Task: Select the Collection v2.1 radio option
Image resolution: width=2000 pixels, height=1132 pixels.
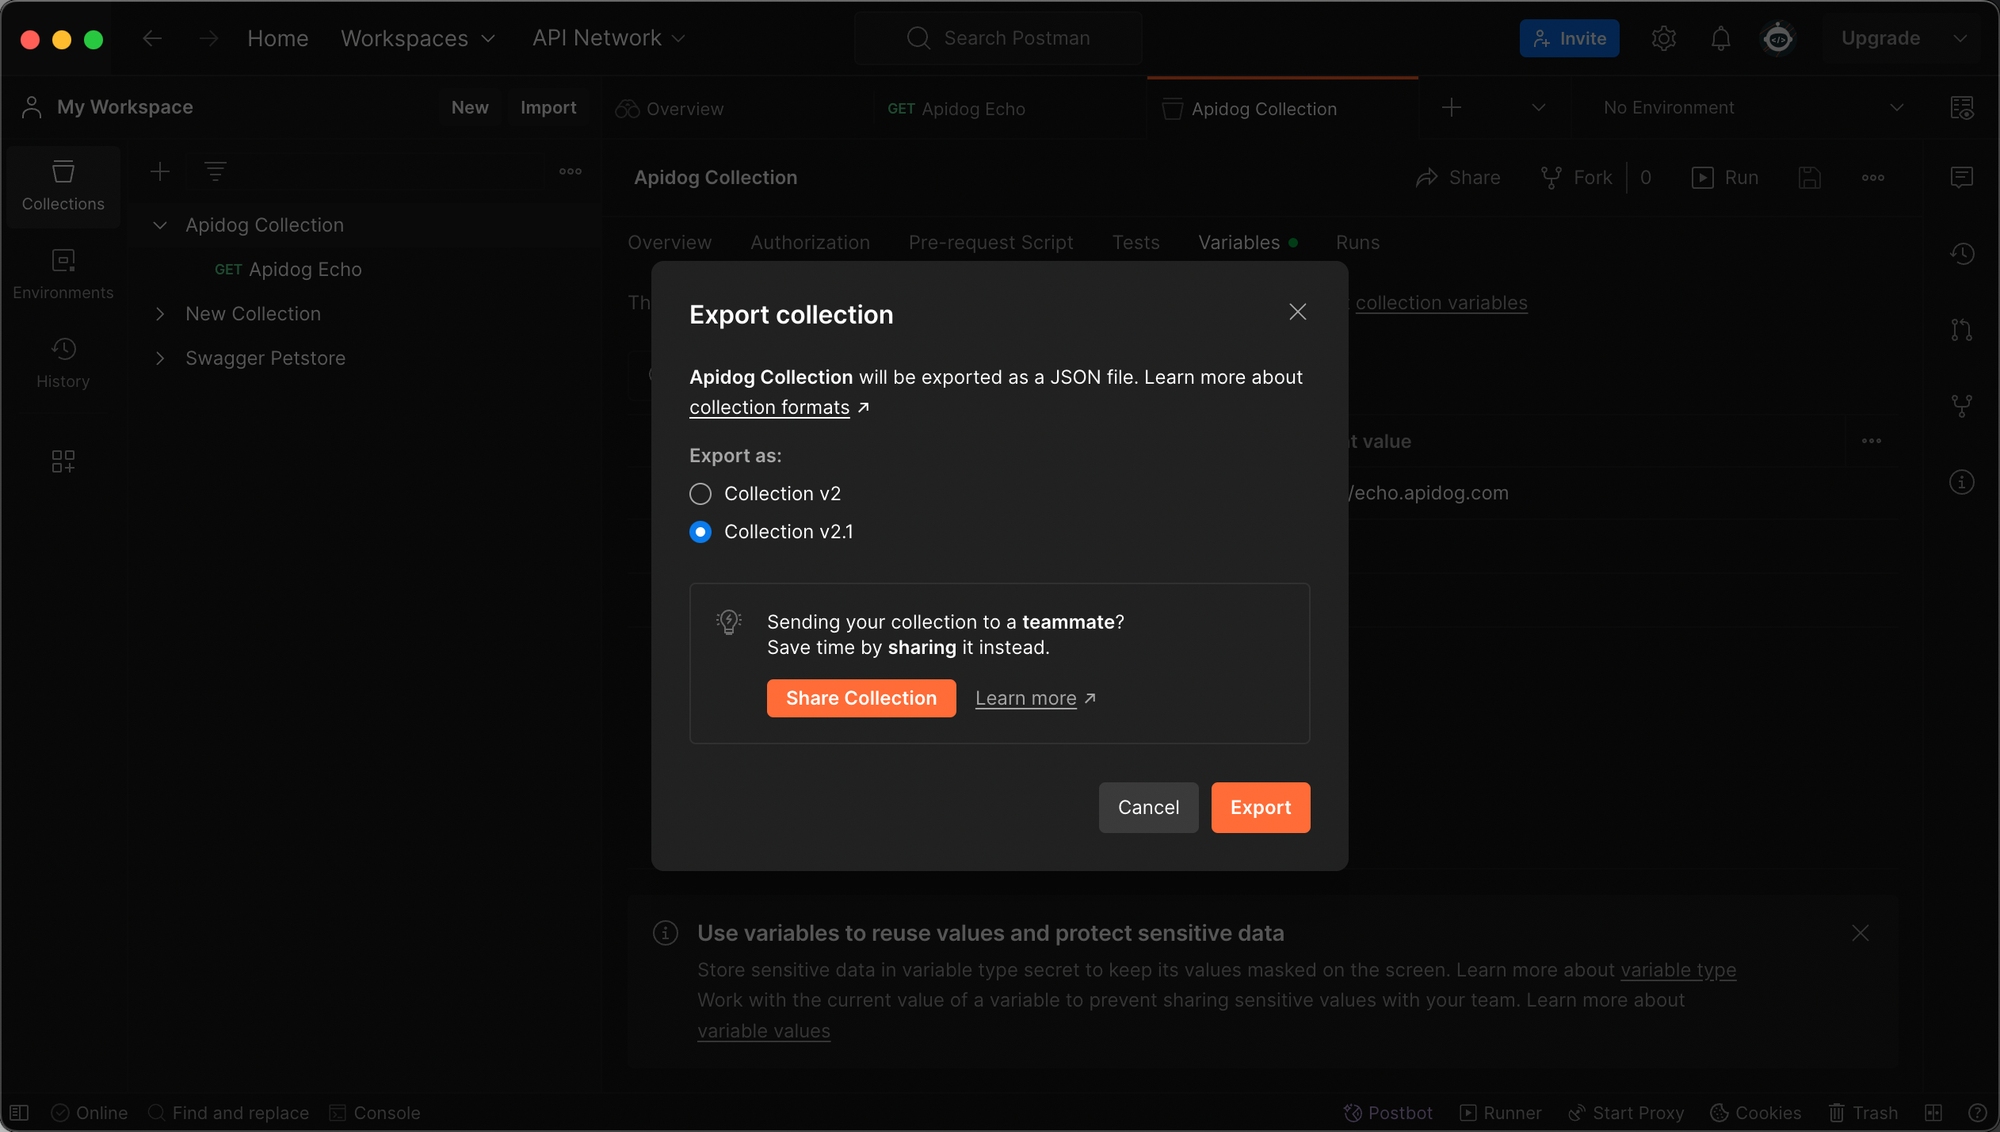Action: pos(701,532)
